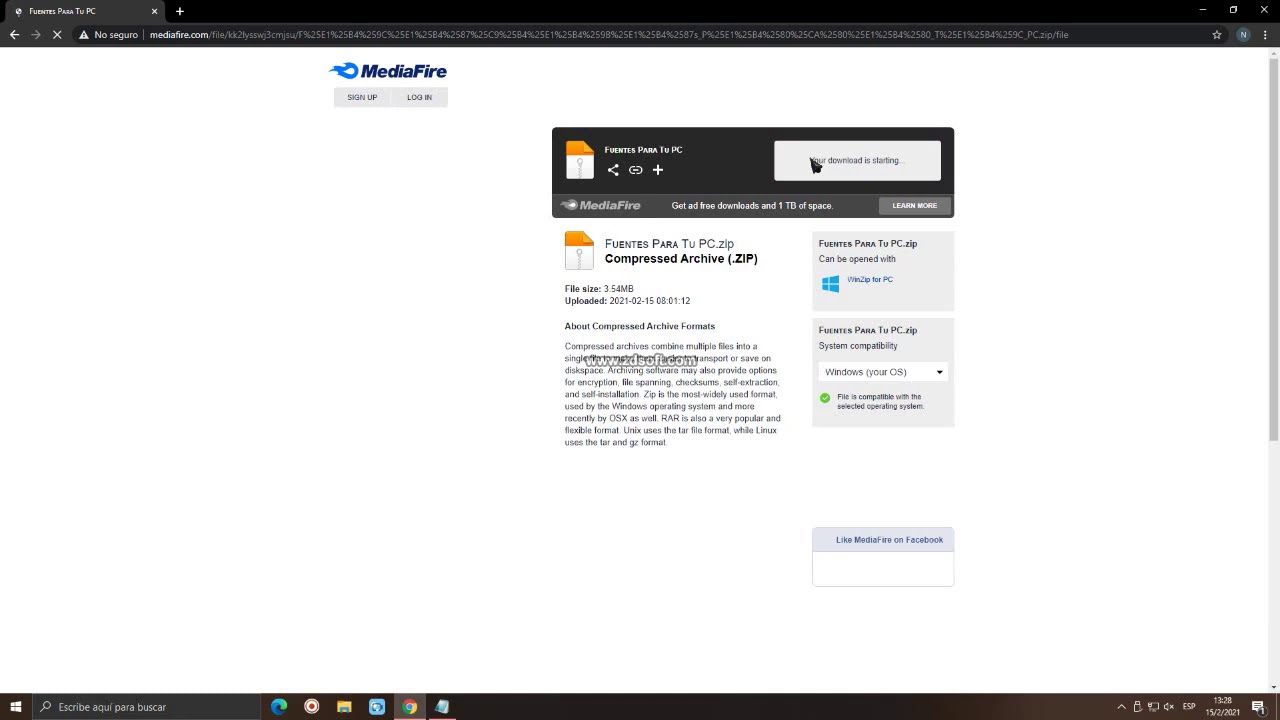1280x720 pixels.
Task: Click the taskbar clock showing 13:28
Action: click(x=1222, y=707)
